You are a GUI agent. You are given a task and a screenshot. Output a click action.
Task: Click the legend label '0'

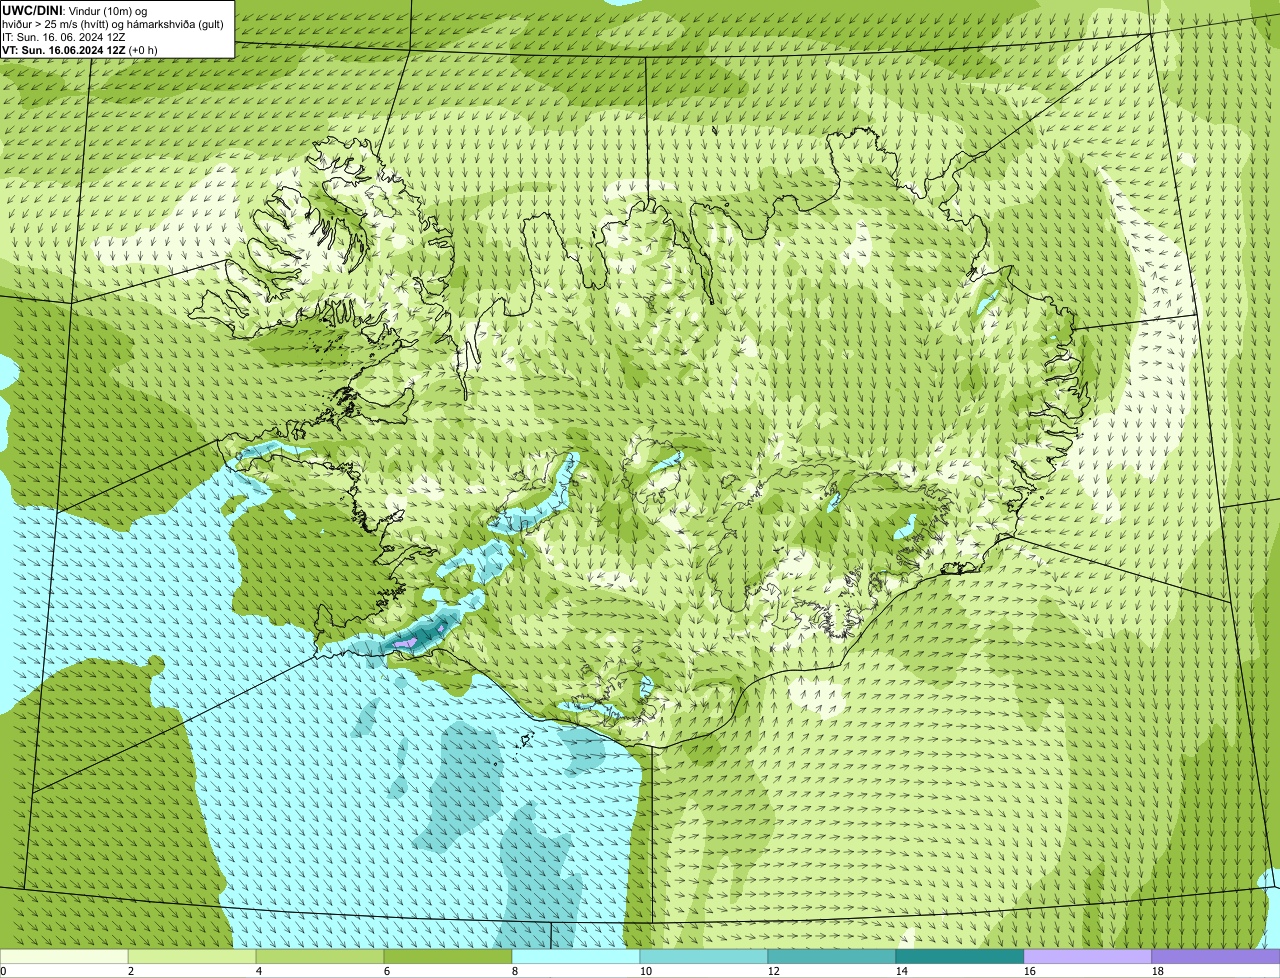[x=3, y=971]
